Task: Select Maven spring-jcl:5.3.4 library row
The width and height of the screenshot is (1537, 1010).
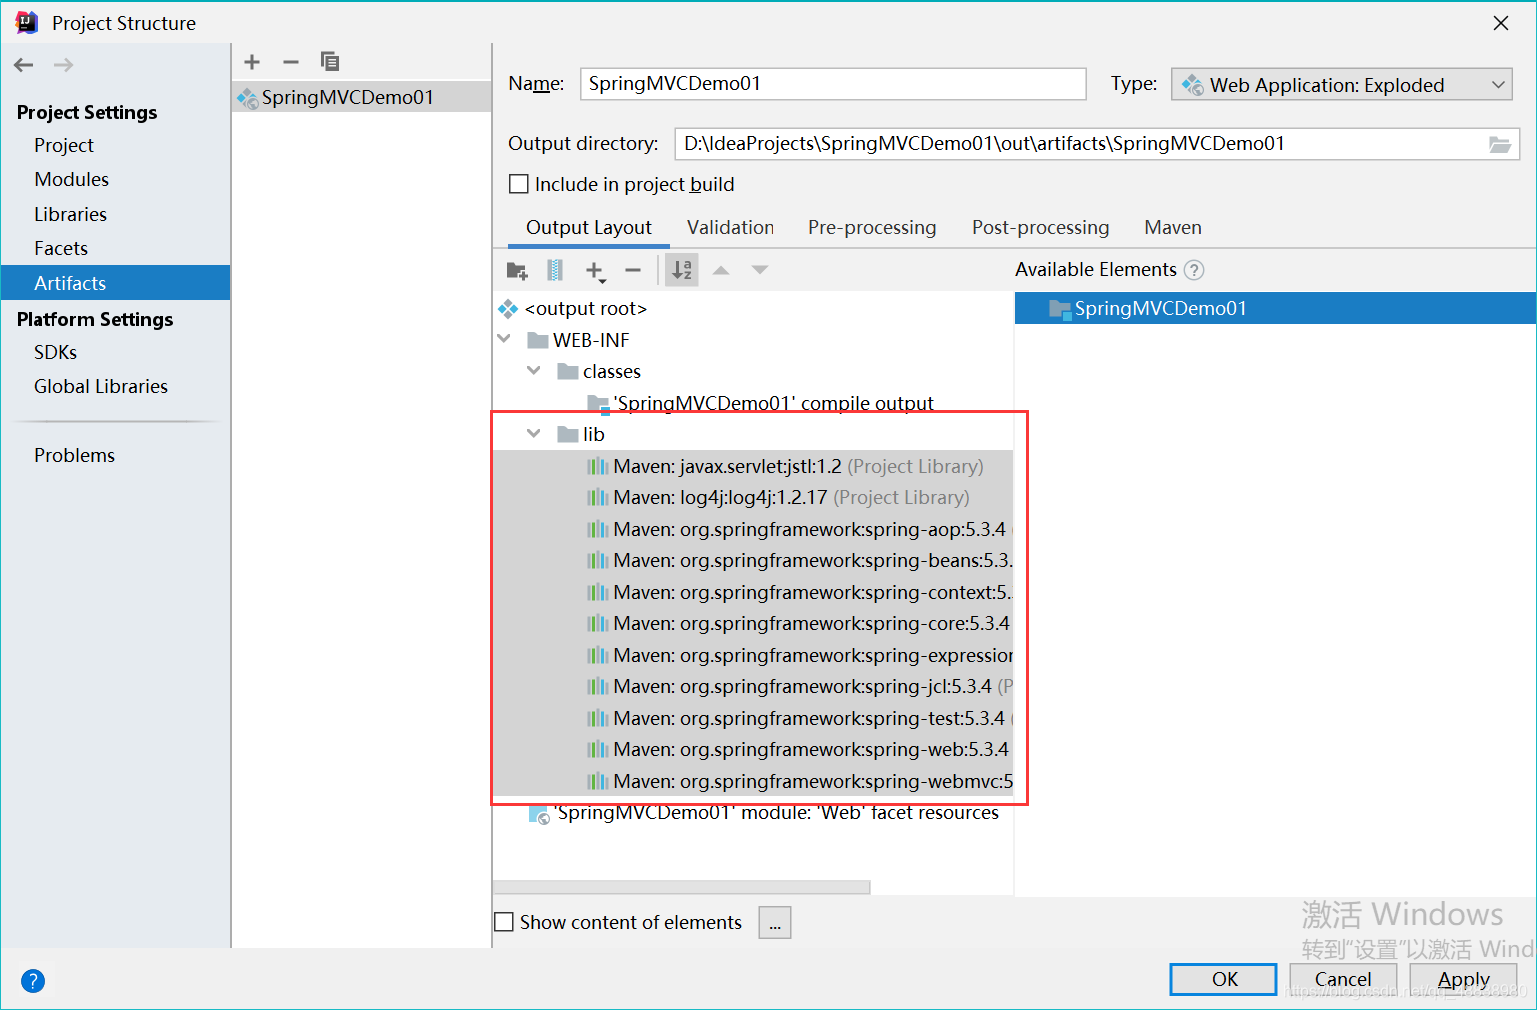Action: click(x=753, y=686)
